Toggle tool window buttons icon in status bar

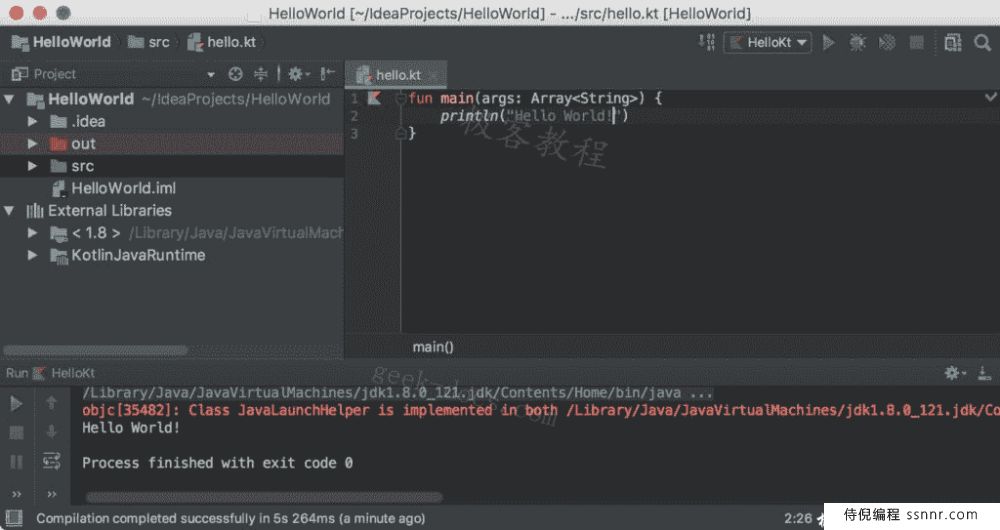[13, 518]
